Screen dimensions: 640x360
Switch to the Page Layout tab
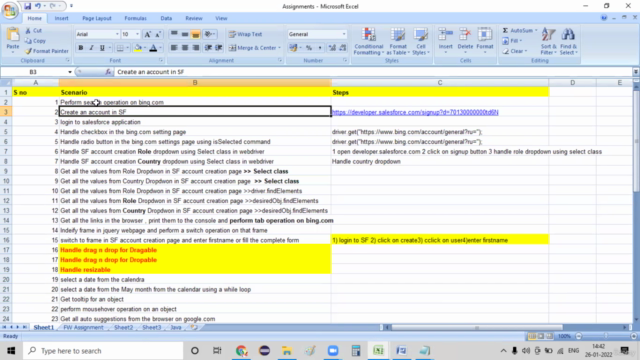pyautogui.click(x=97, y=18)
